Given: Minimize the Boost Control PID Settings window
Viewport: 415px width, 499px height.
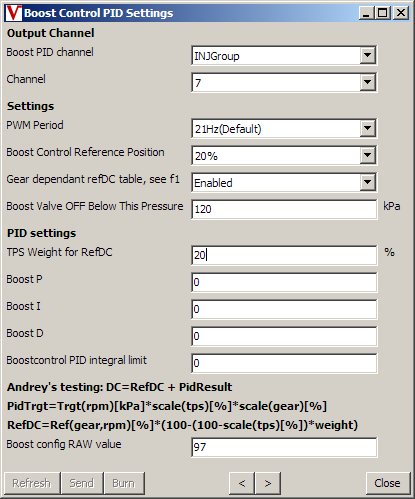Looking at the screenshot, I should pos(367,13).
